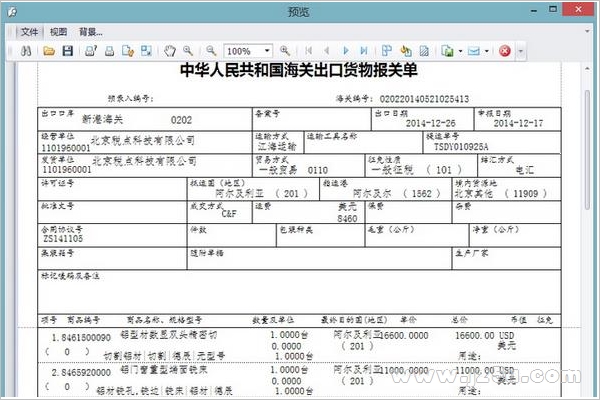Open page setup icon

tap(128, 51)
